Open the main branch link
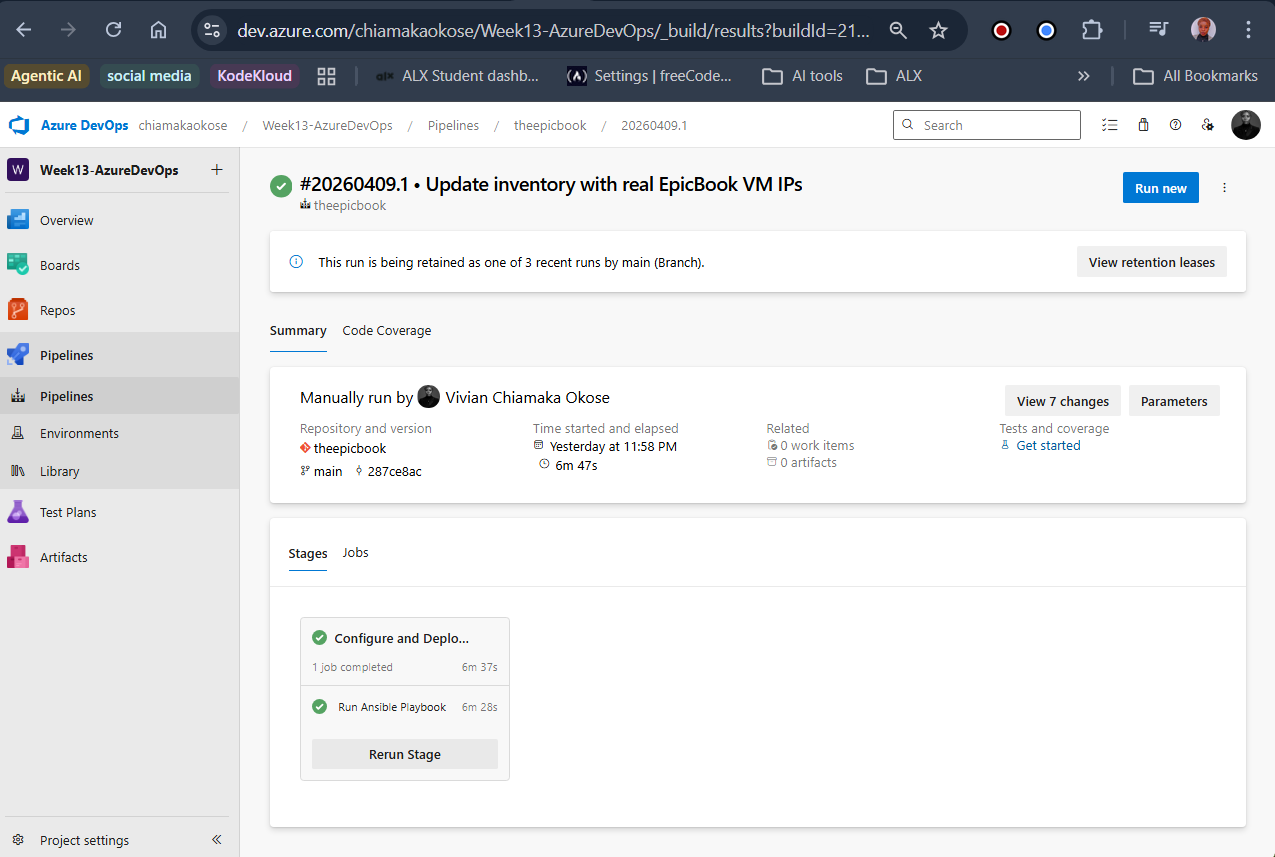The image size is (1275, 857). (328, 471)
